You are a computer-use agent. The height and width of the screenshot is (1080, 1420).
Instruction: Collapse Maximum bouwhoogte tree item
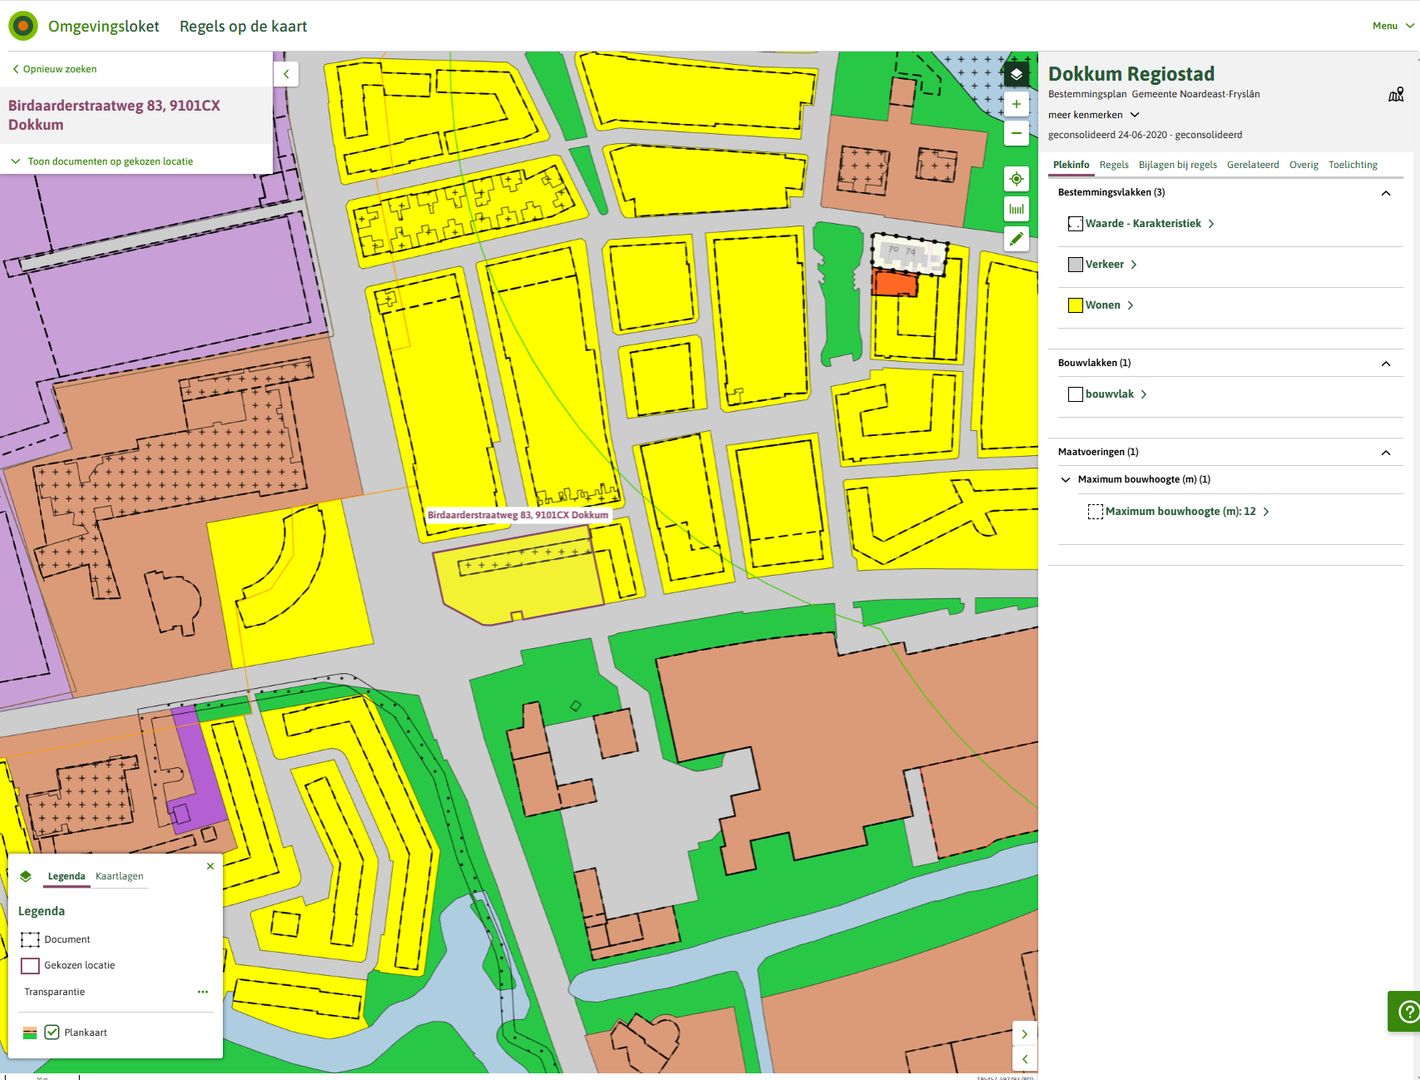point(1066,480)
